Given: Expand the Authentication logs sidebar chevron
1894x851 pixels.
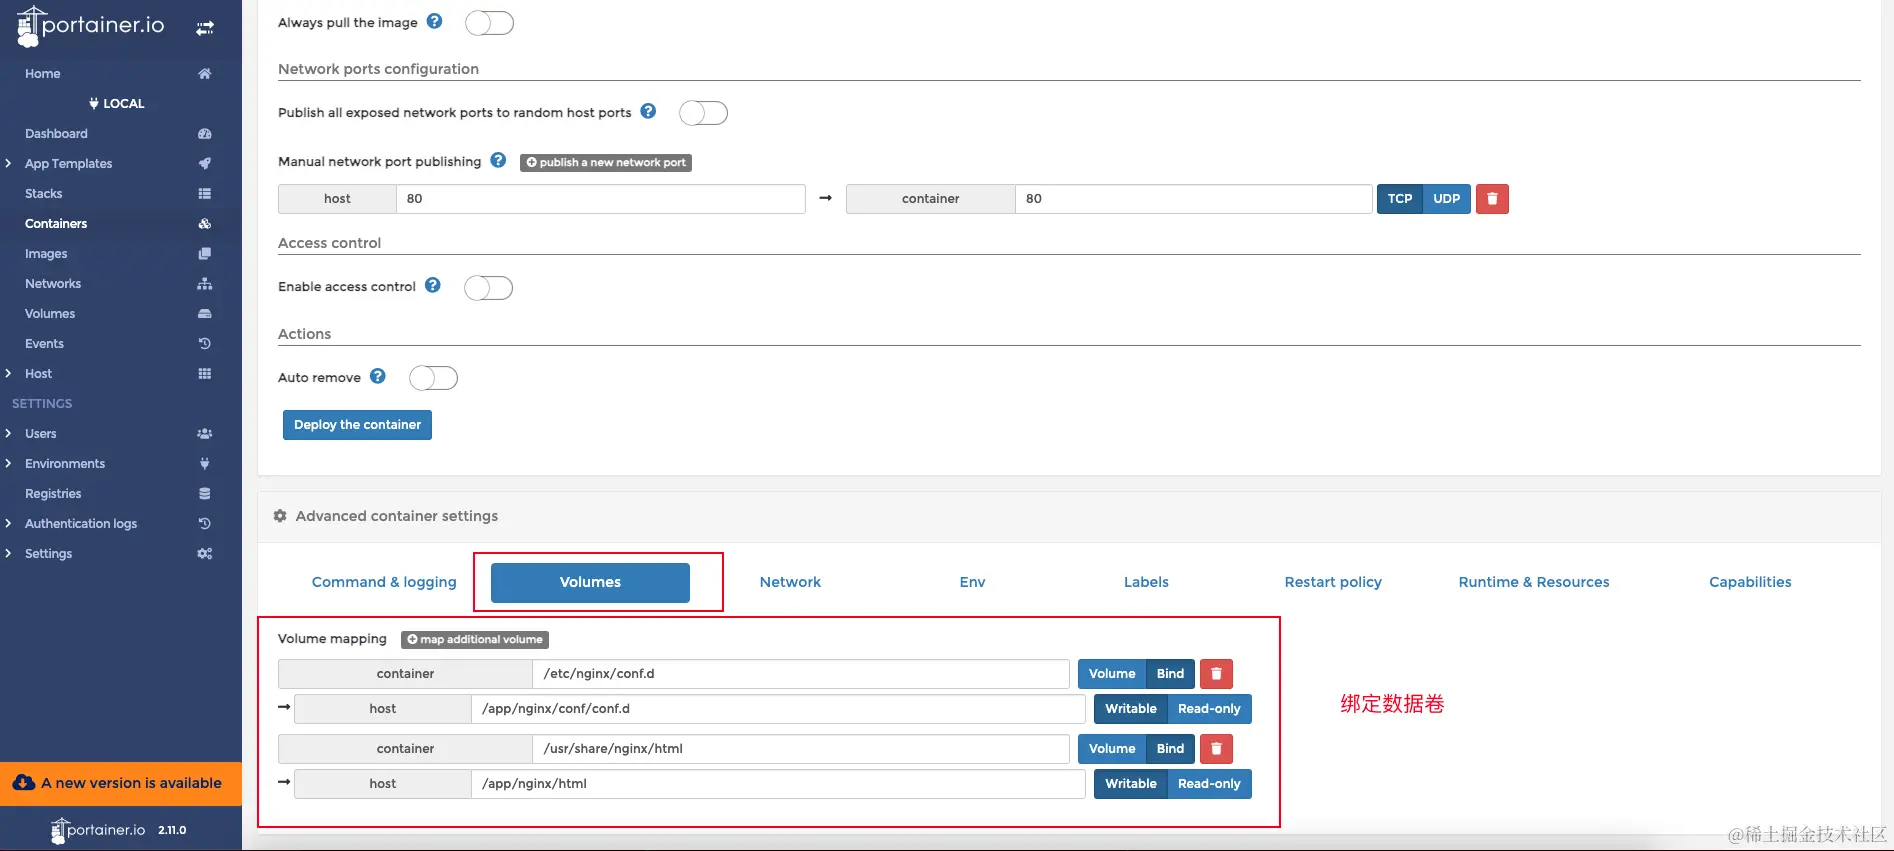Looking at the screenshot, I should click(x=8, y=524).
